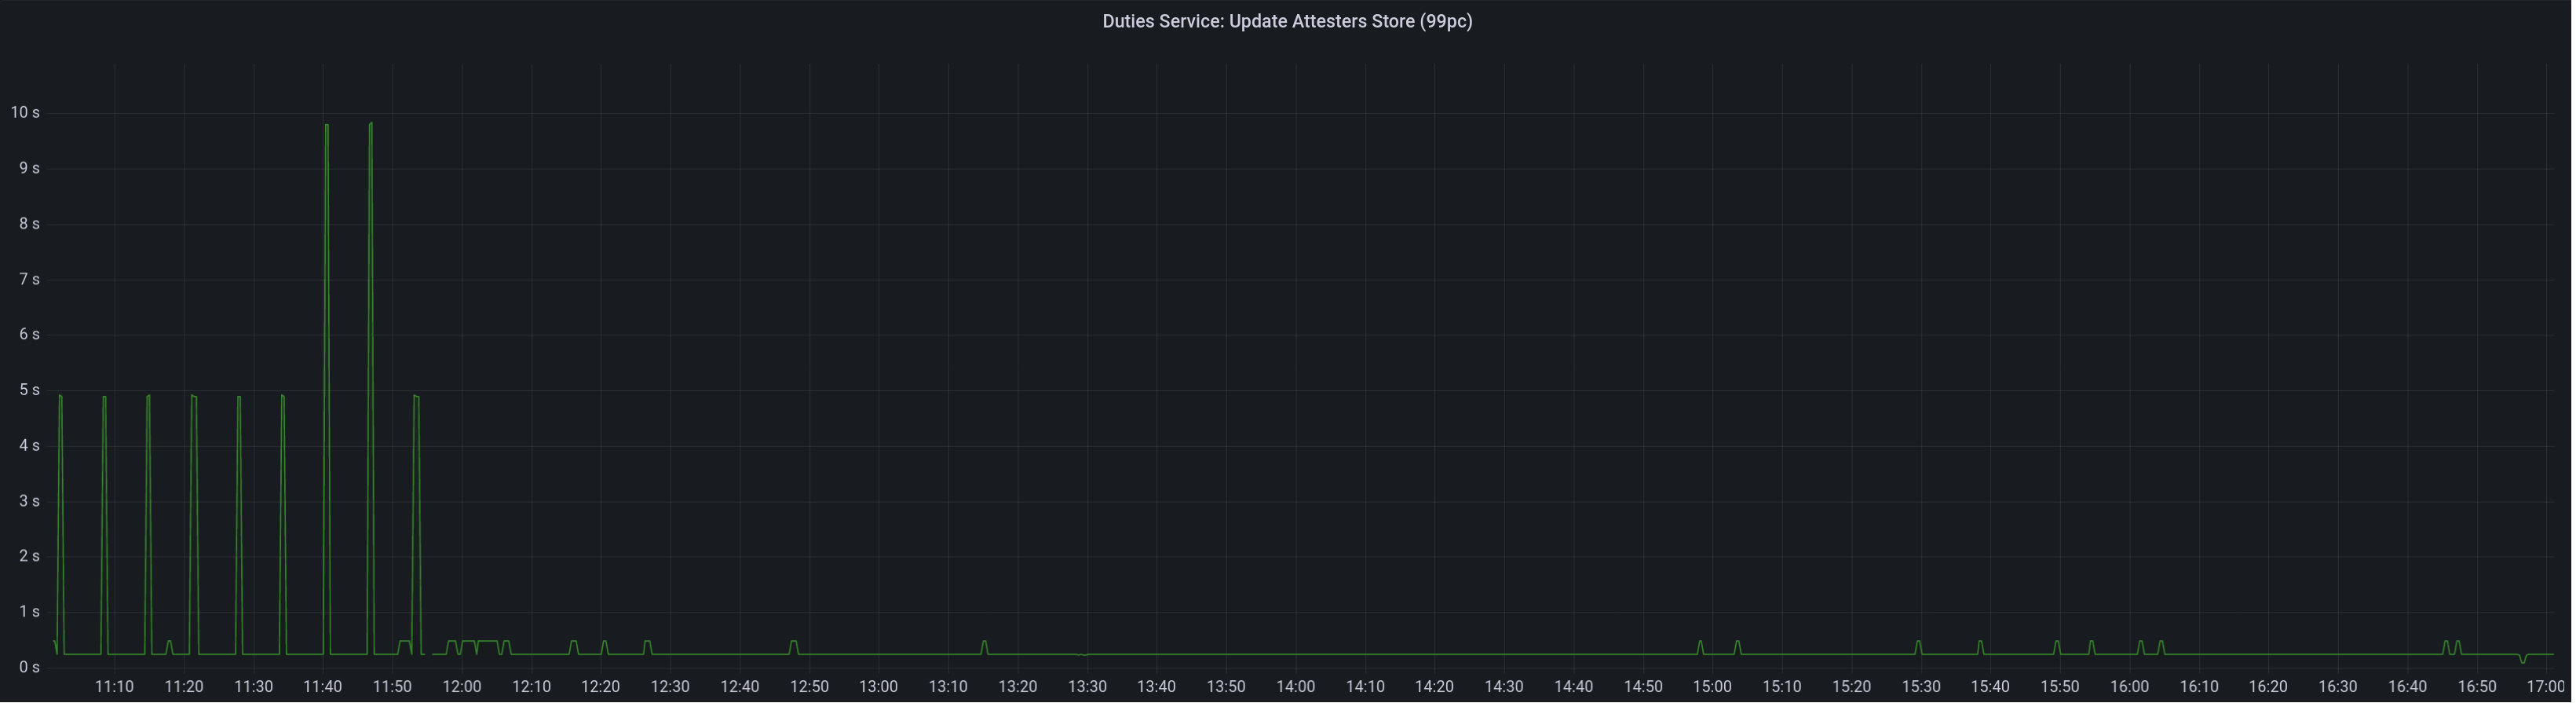The image size is (2576, 703).
Task: Click the 12:30 time axis label
Action: pyautogui.click(x=670, y=687)
